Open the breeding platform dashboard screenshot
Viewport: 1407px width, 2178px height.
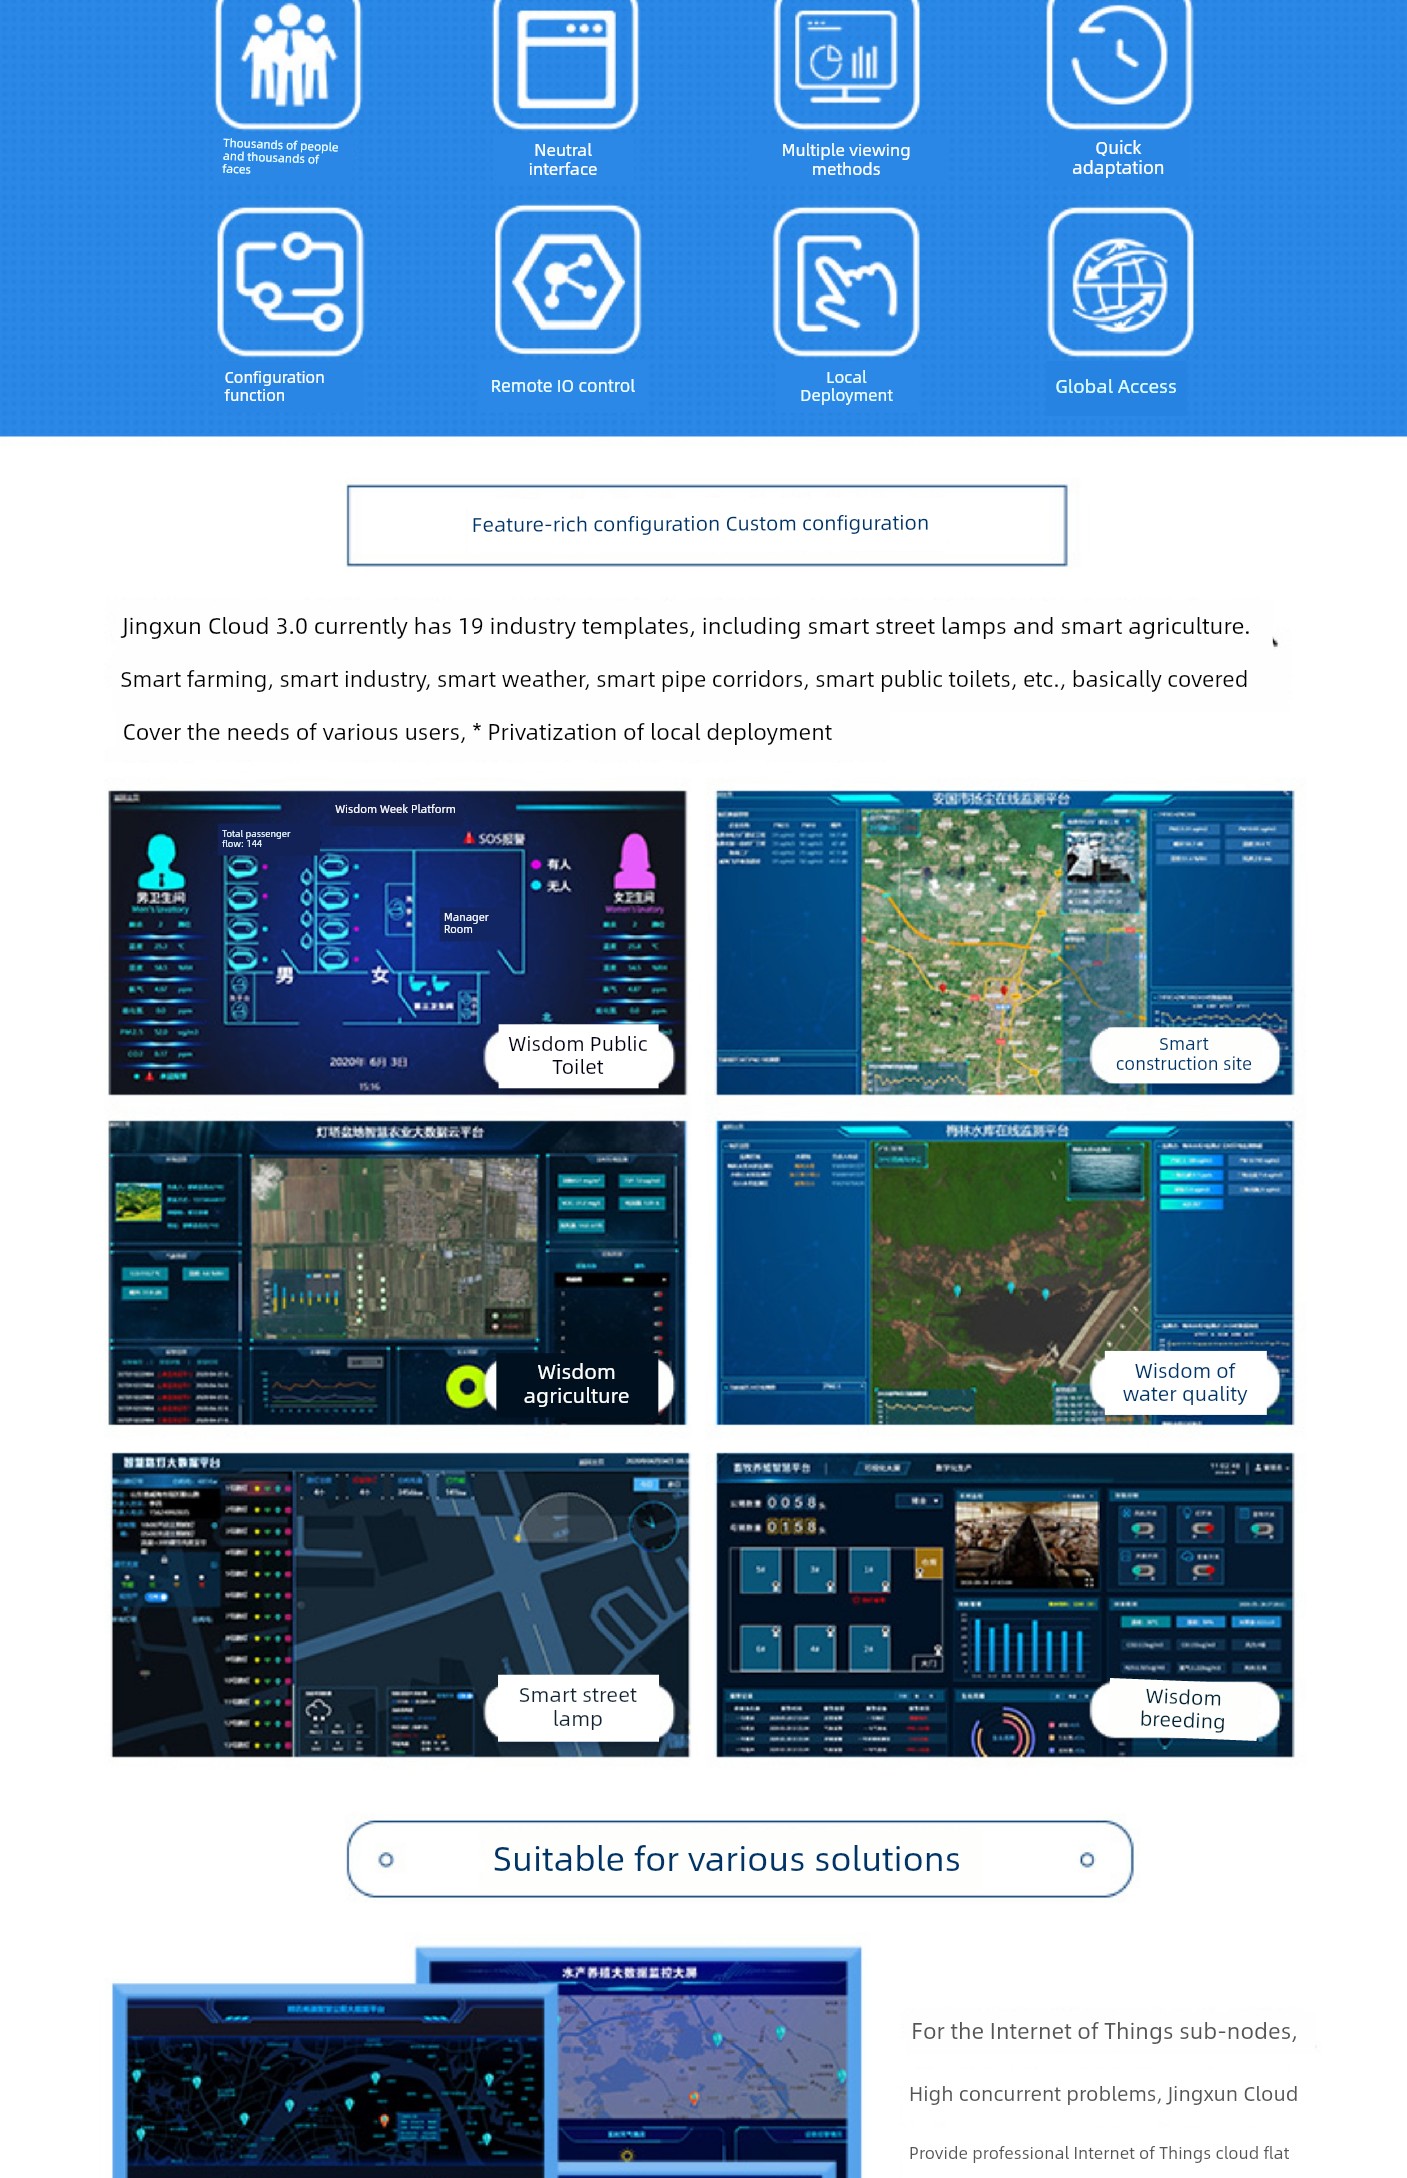(1004, 1604)
